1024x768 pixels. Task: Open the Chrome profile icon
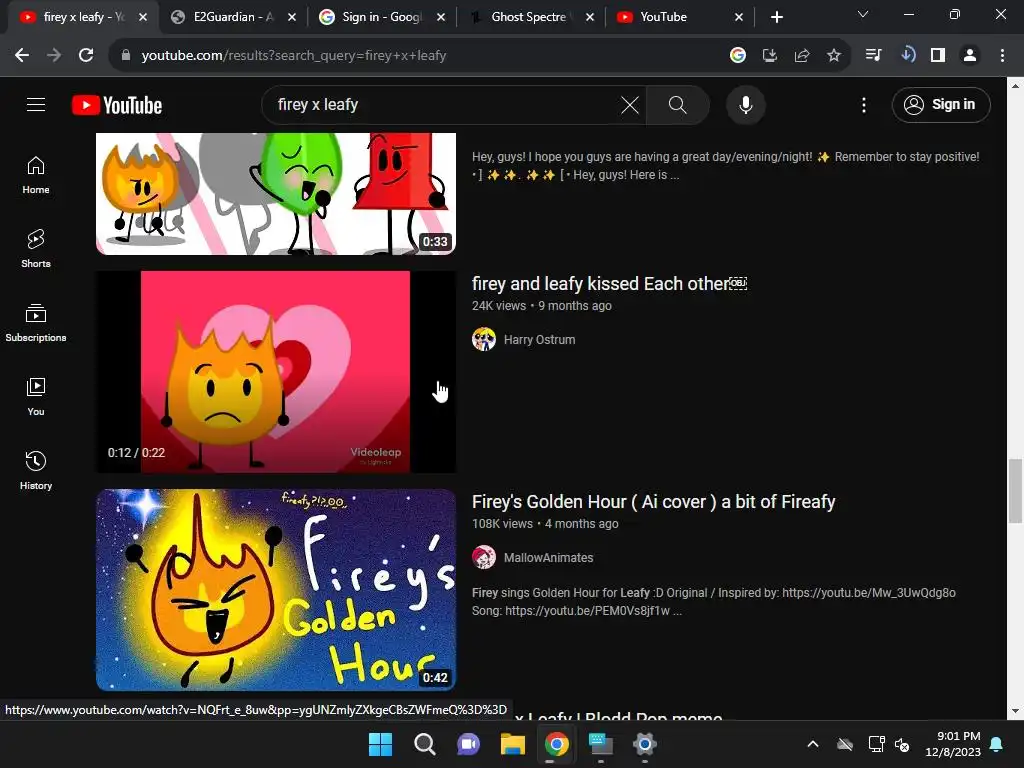[970, 56]
